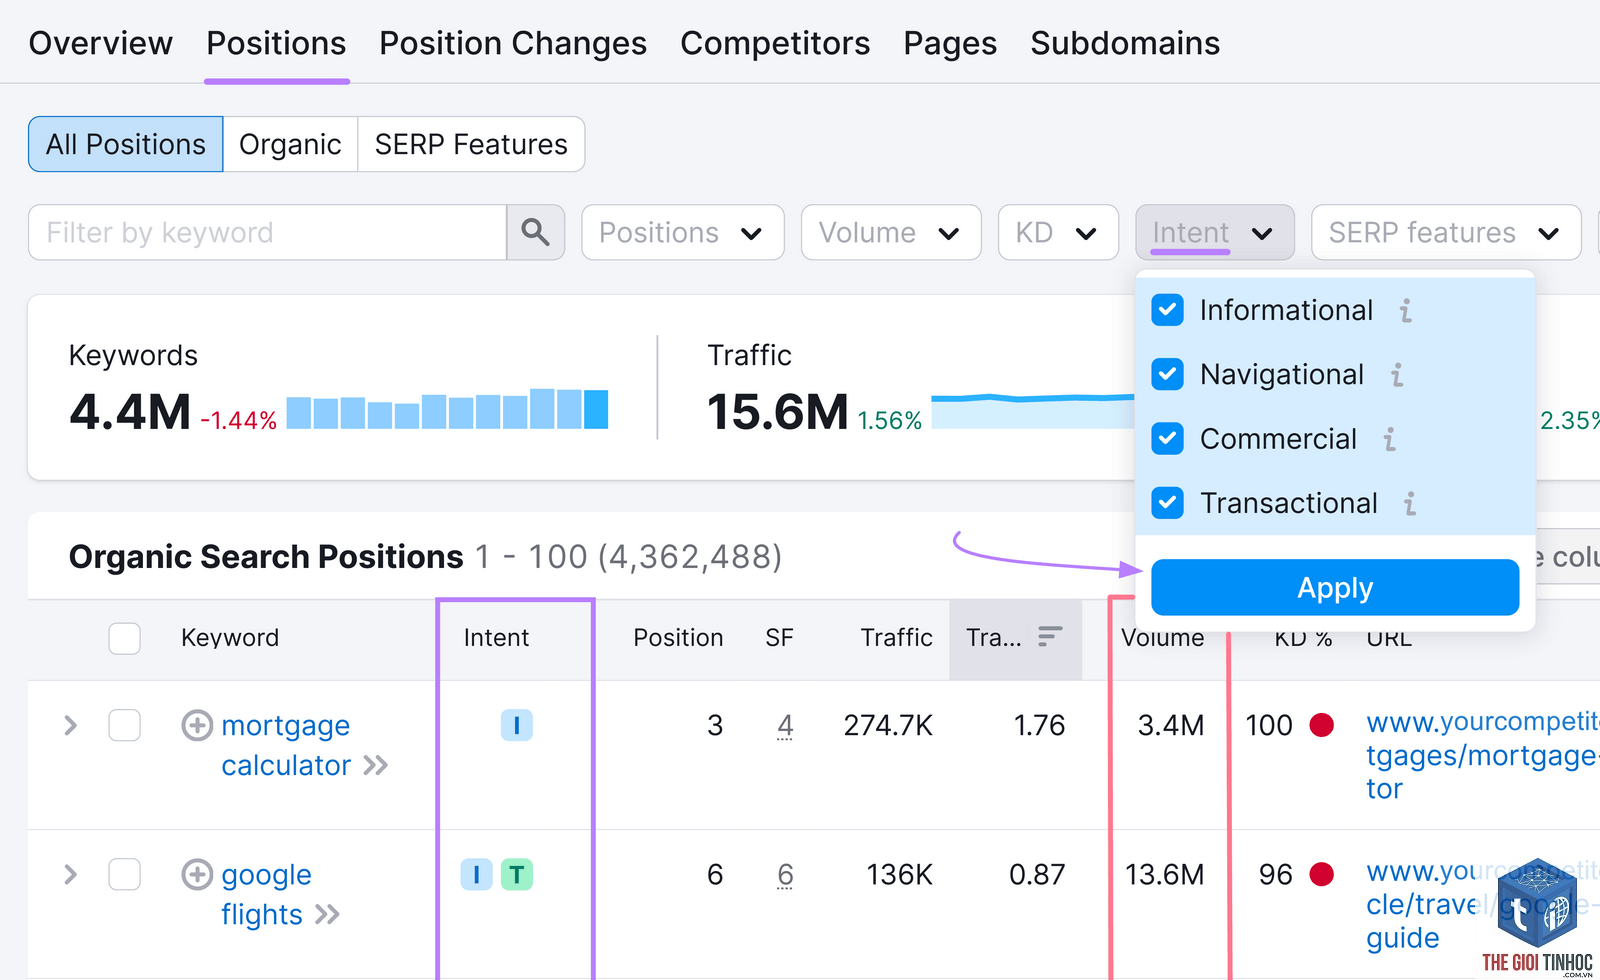Uncheck the Commercial intent checkbox
The width and height of the screenshot is (1600, 980).
pyautogui.click(x=1167, y=438)
